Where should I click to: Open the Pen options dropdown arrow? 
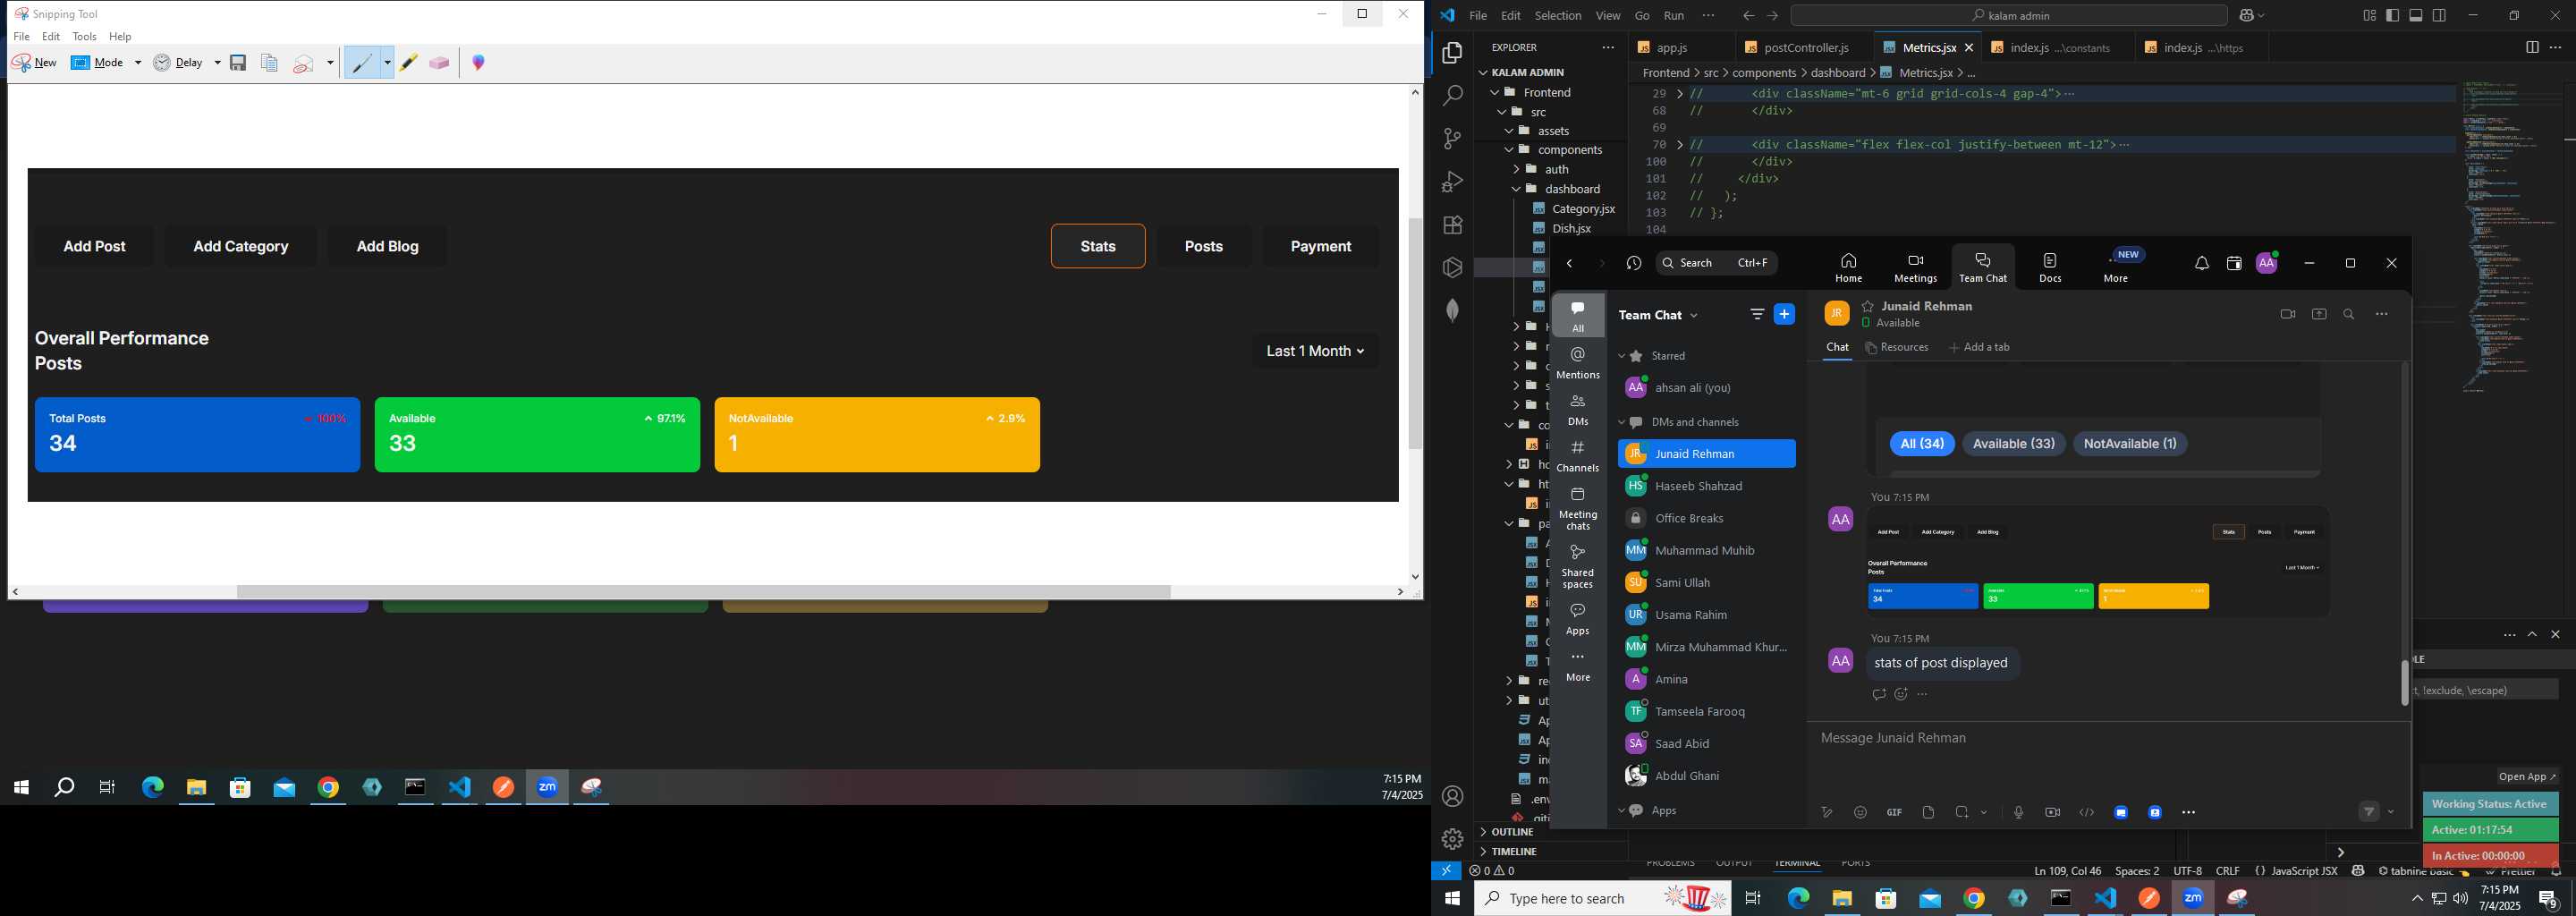[x=387, y=63]
